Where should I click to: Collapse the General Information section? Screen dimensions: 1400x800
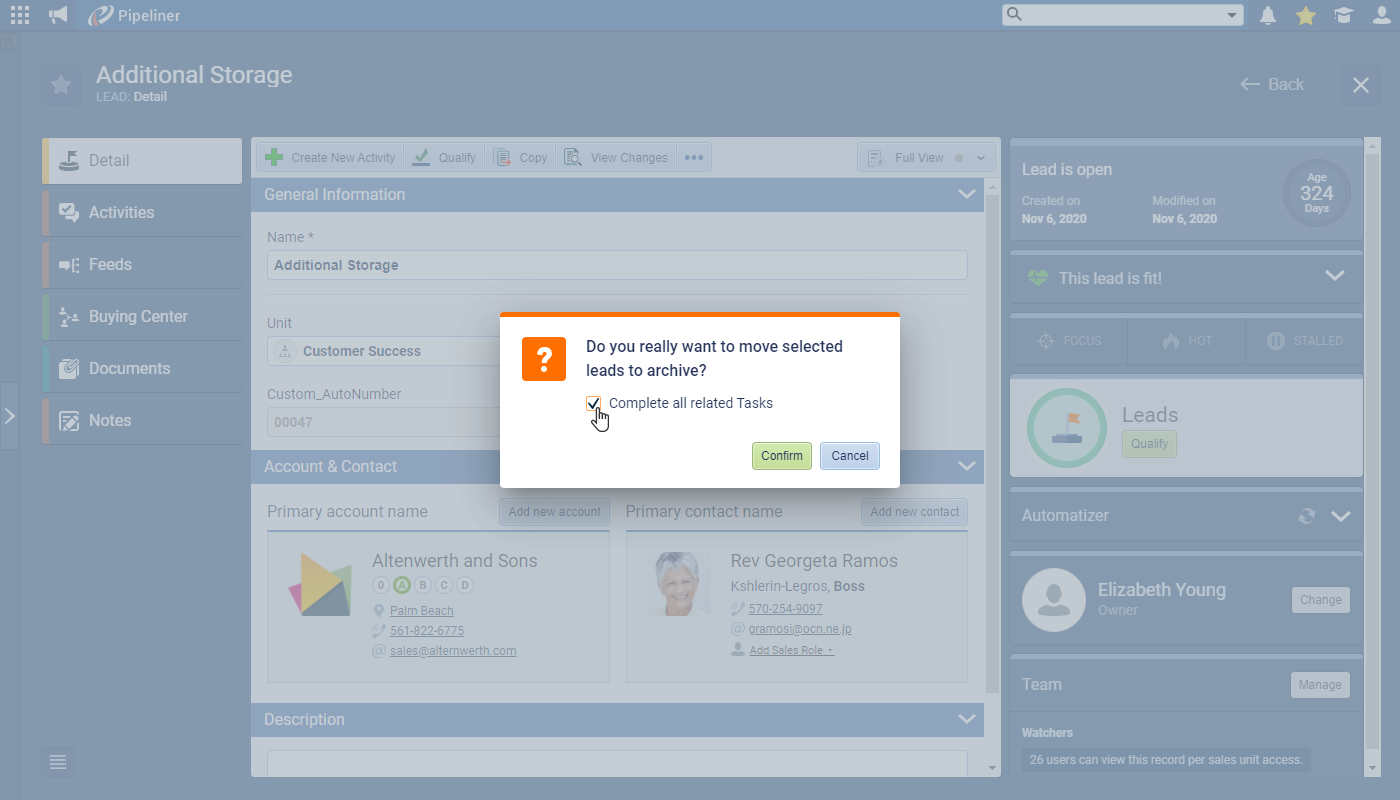(x=966, y=194)
